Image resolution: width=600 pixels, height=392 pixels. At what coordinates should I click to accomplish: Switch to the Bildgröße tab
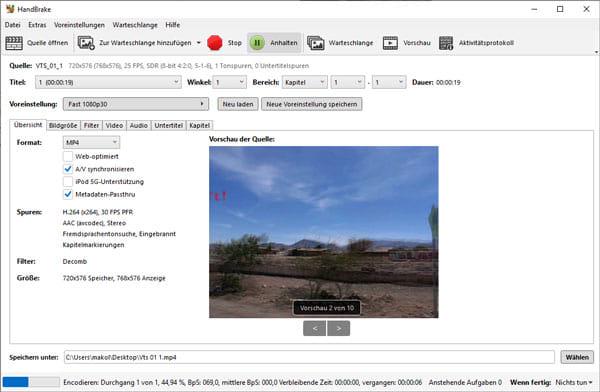pos(63,125)
